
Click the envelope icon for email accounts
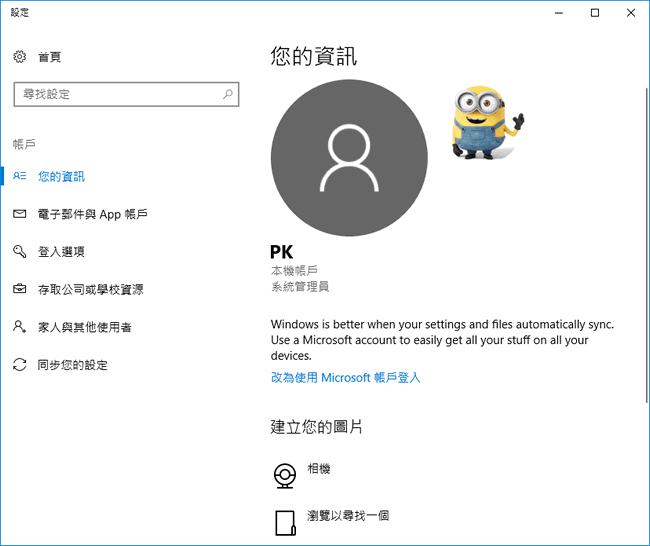click(x=19, y=214)
